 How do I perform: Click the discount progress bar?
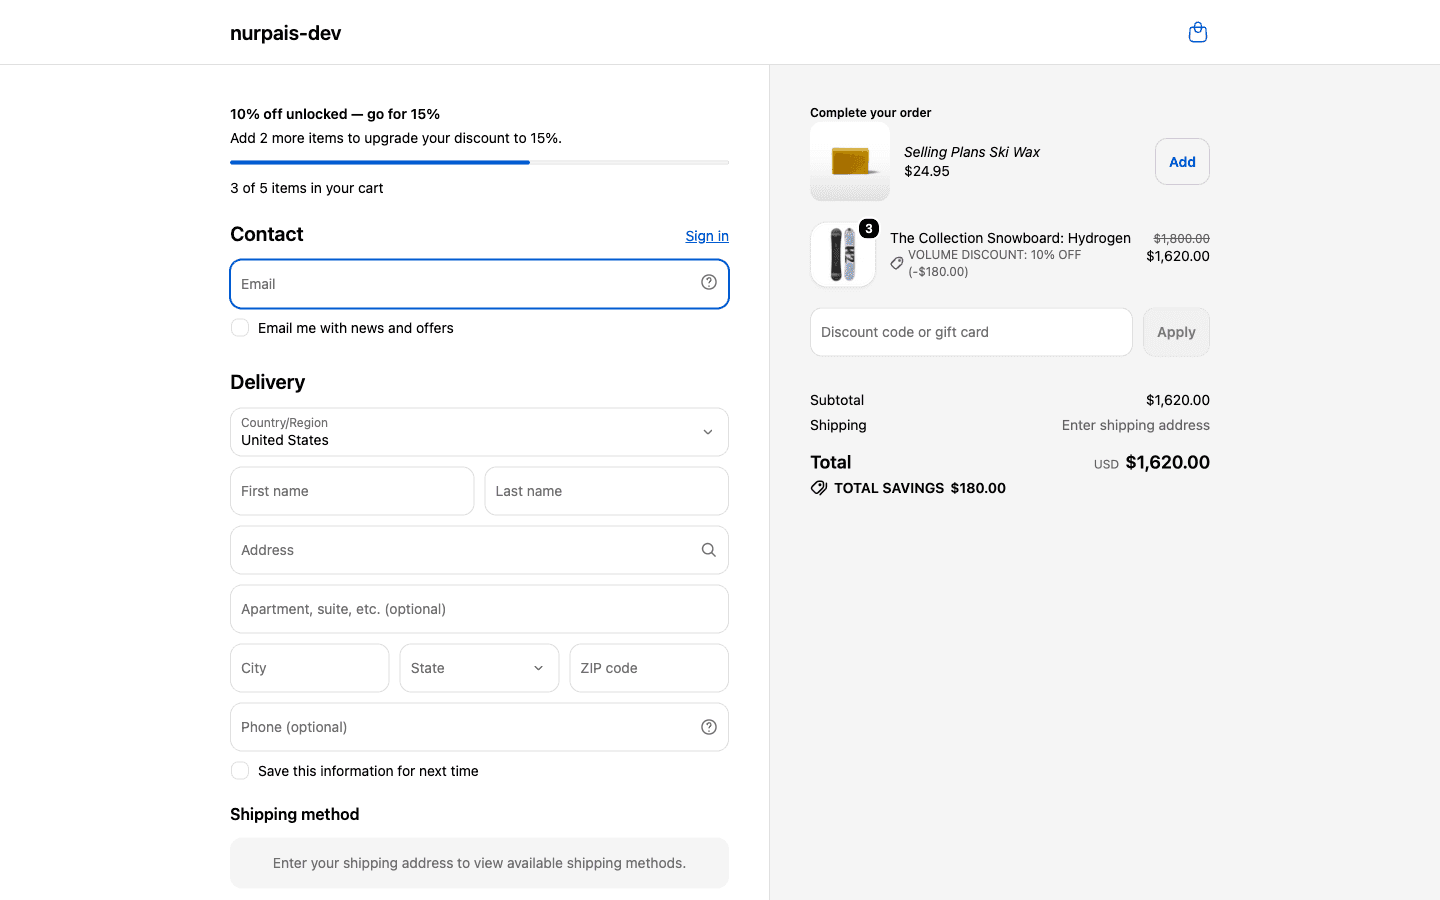479,162
